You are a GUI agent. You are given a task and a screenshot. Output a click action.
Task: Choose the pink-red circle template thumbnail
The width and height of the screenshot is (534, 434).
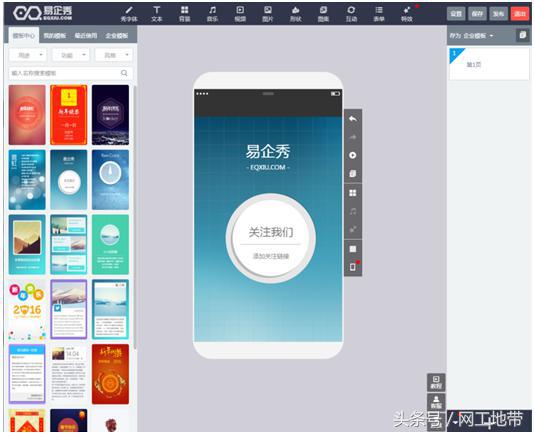click(x=27, y=115)
